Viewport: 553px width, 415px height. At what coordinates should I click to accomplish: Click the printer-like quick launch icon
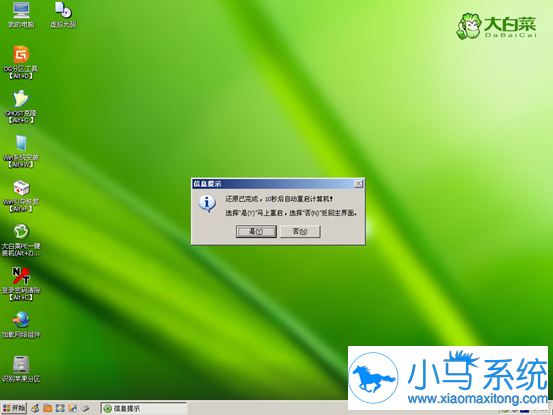click(x=35, y=408)
